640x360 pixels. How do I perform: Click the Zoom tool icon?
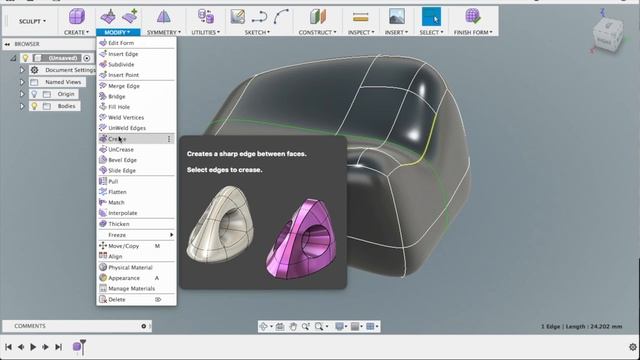click(305, 327)
